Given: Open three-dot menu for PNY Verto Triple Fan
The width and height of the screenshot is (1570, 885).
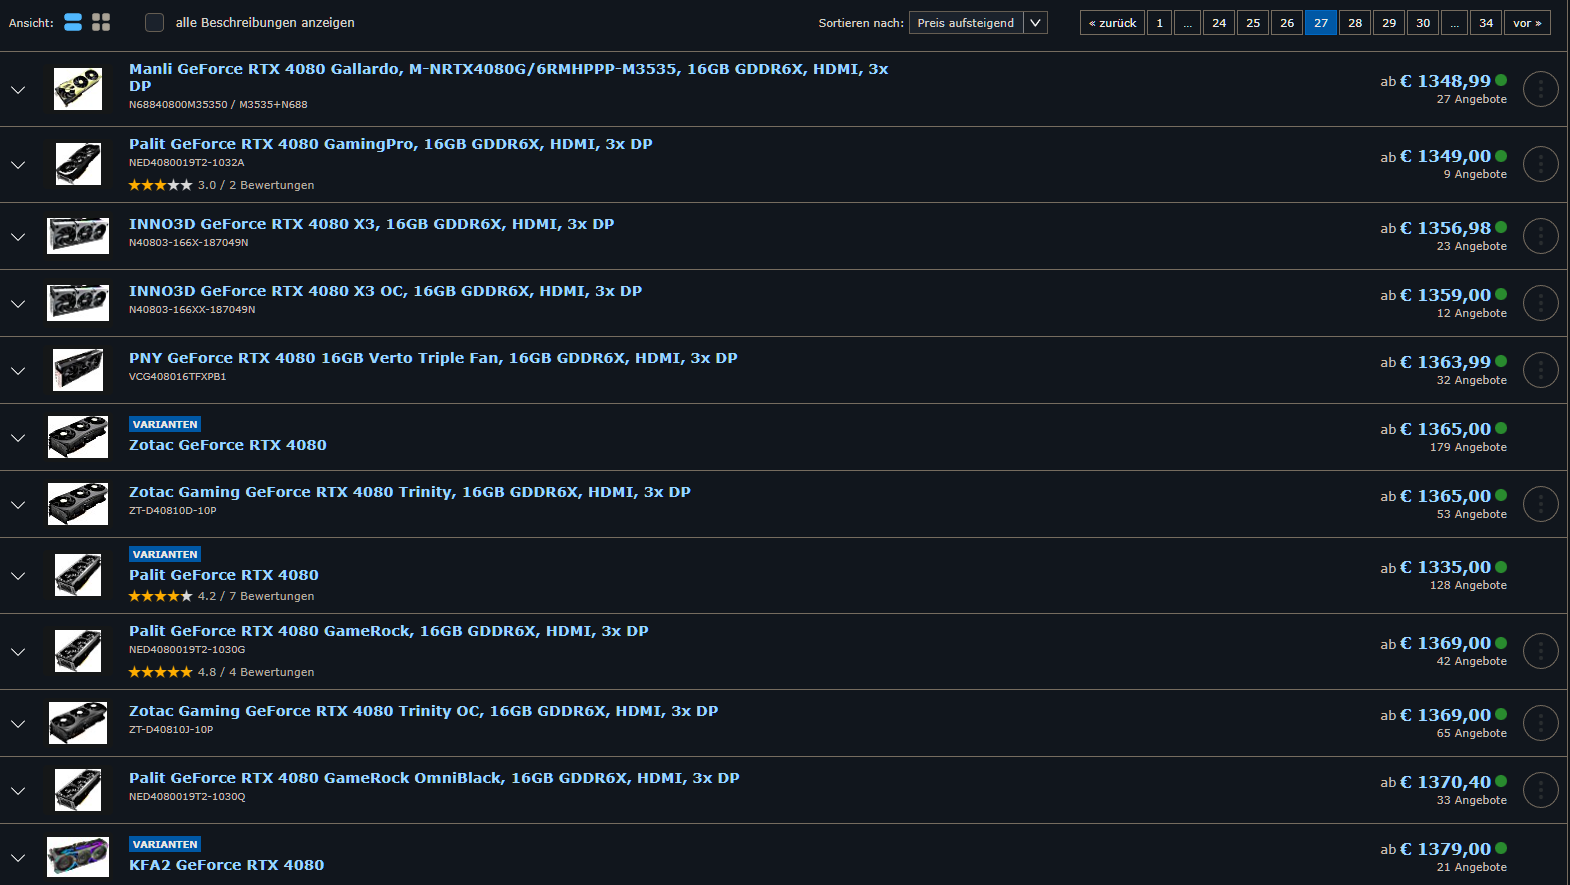Looking at the screenshot, I should (1540, 370).
